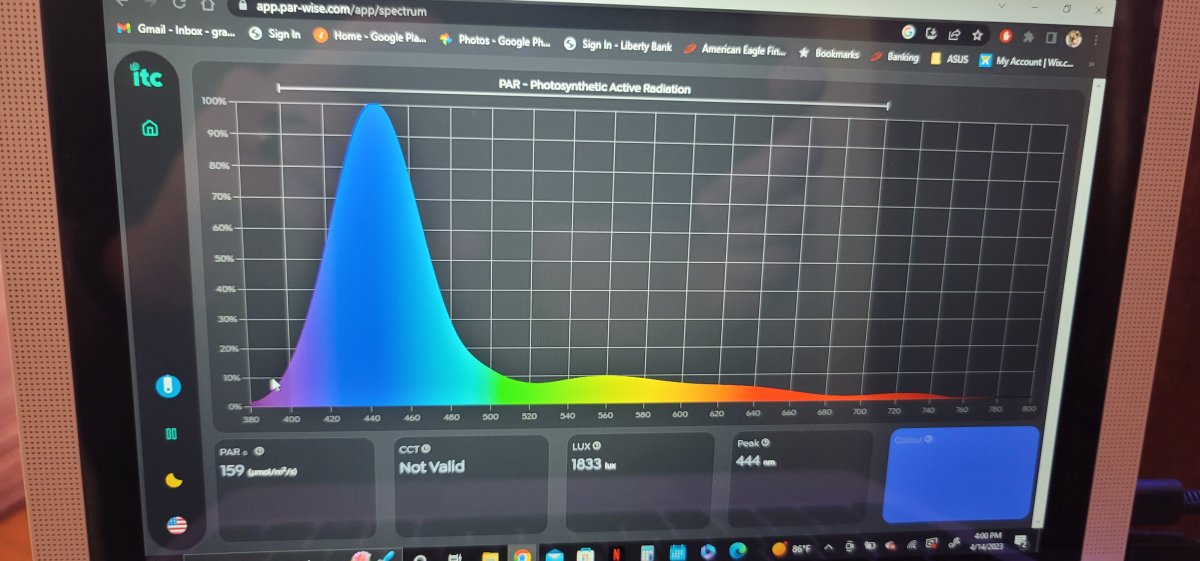Expand the hidden bookmarks overflow chevron
Viewport: 1200px width, 561px height.
tap(1090, 63)
